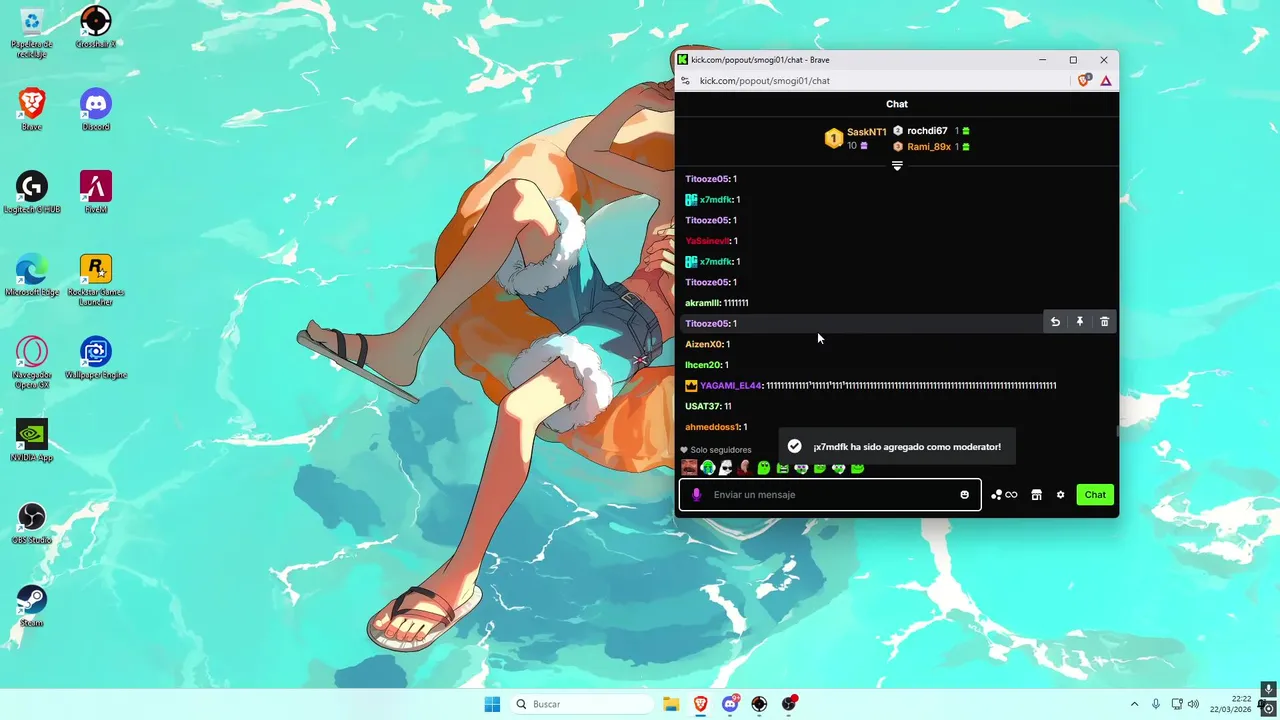Image resolution: width=1280 pixels, height=720 pixels.
Task: Click the chat scrollbar thumb
Action: (x=1117, y=431)
